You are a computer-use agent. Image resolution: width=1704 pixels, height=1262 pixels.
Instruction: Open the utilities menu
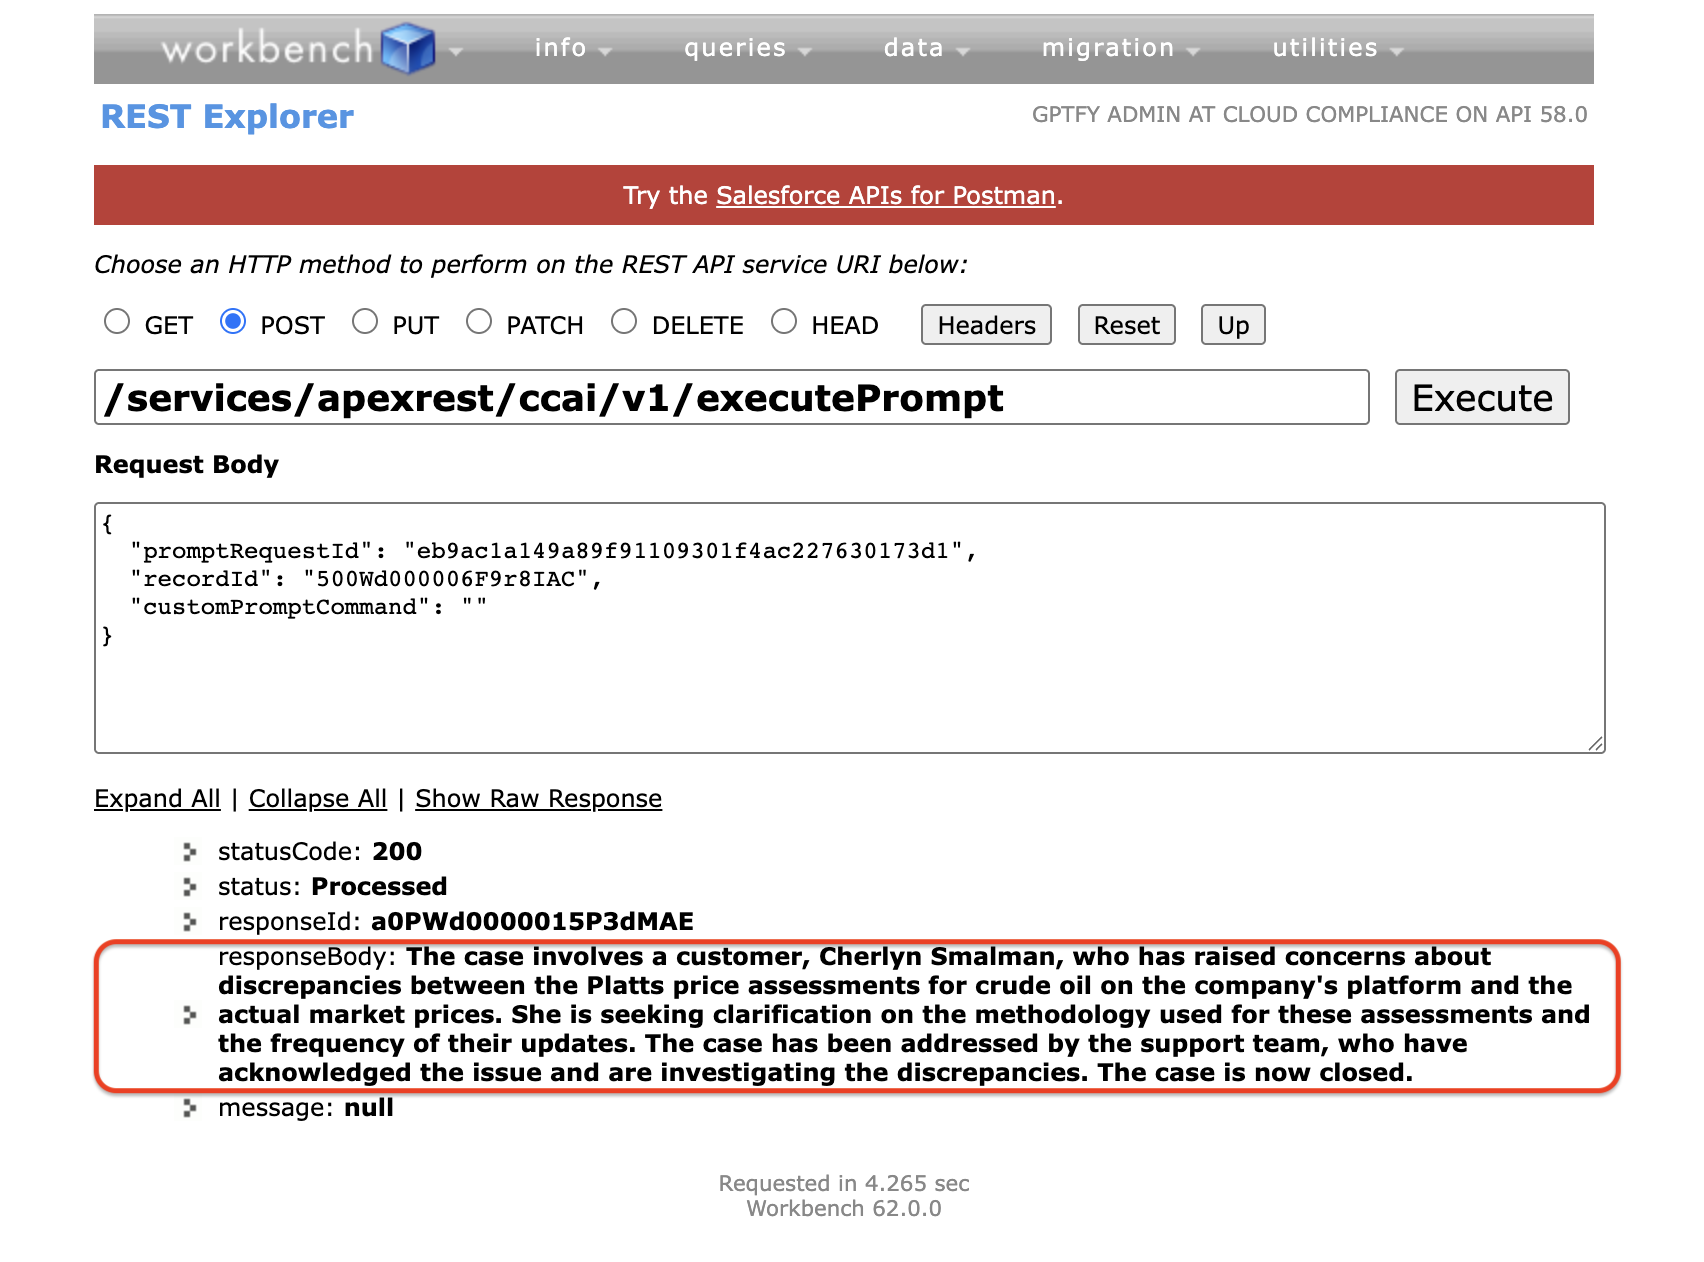pyautogui.click(x=1336, y=48)
